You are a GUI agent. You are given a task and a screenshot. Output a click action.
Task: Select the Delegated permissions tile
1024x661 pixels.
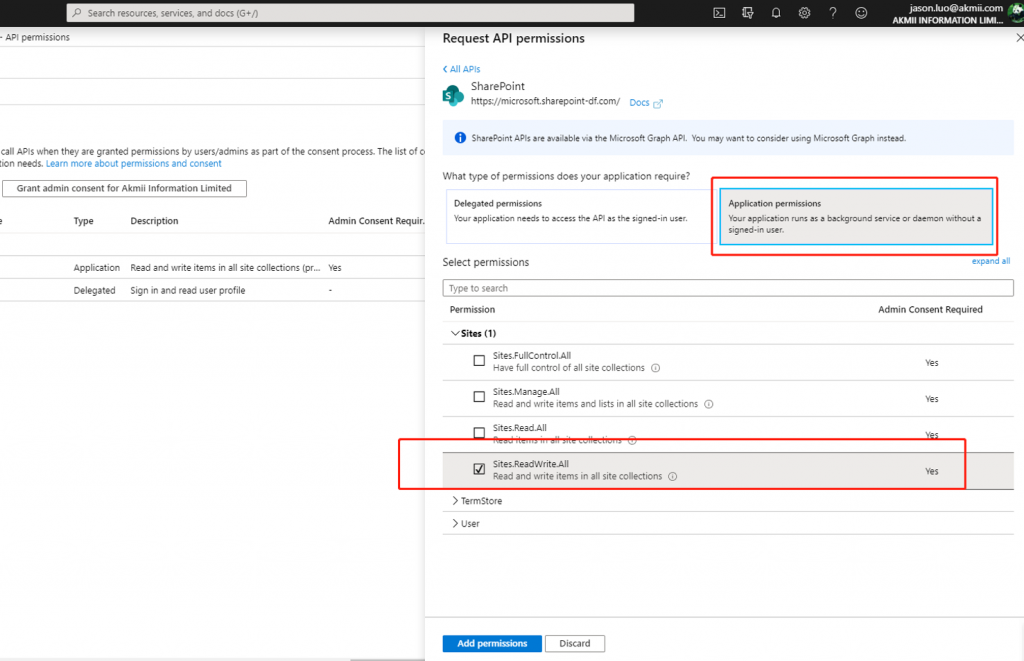click(x=581, y=216)
